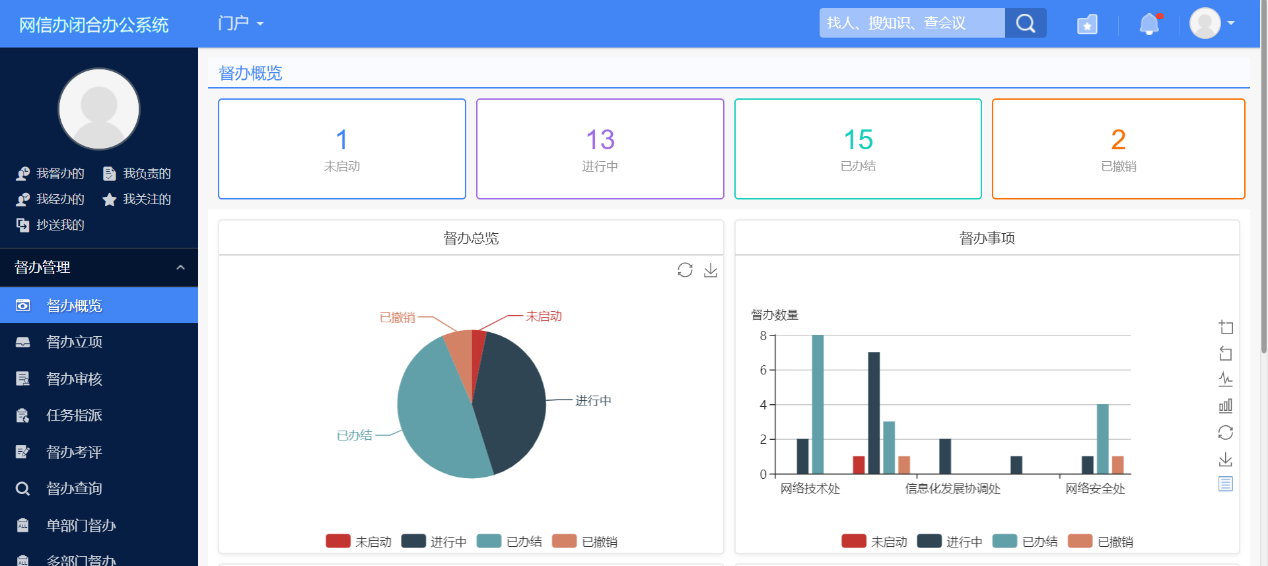1268x566 pixels.
Task: Click the 督办查询 magnifier icon
Action: [x=23, y=489]
